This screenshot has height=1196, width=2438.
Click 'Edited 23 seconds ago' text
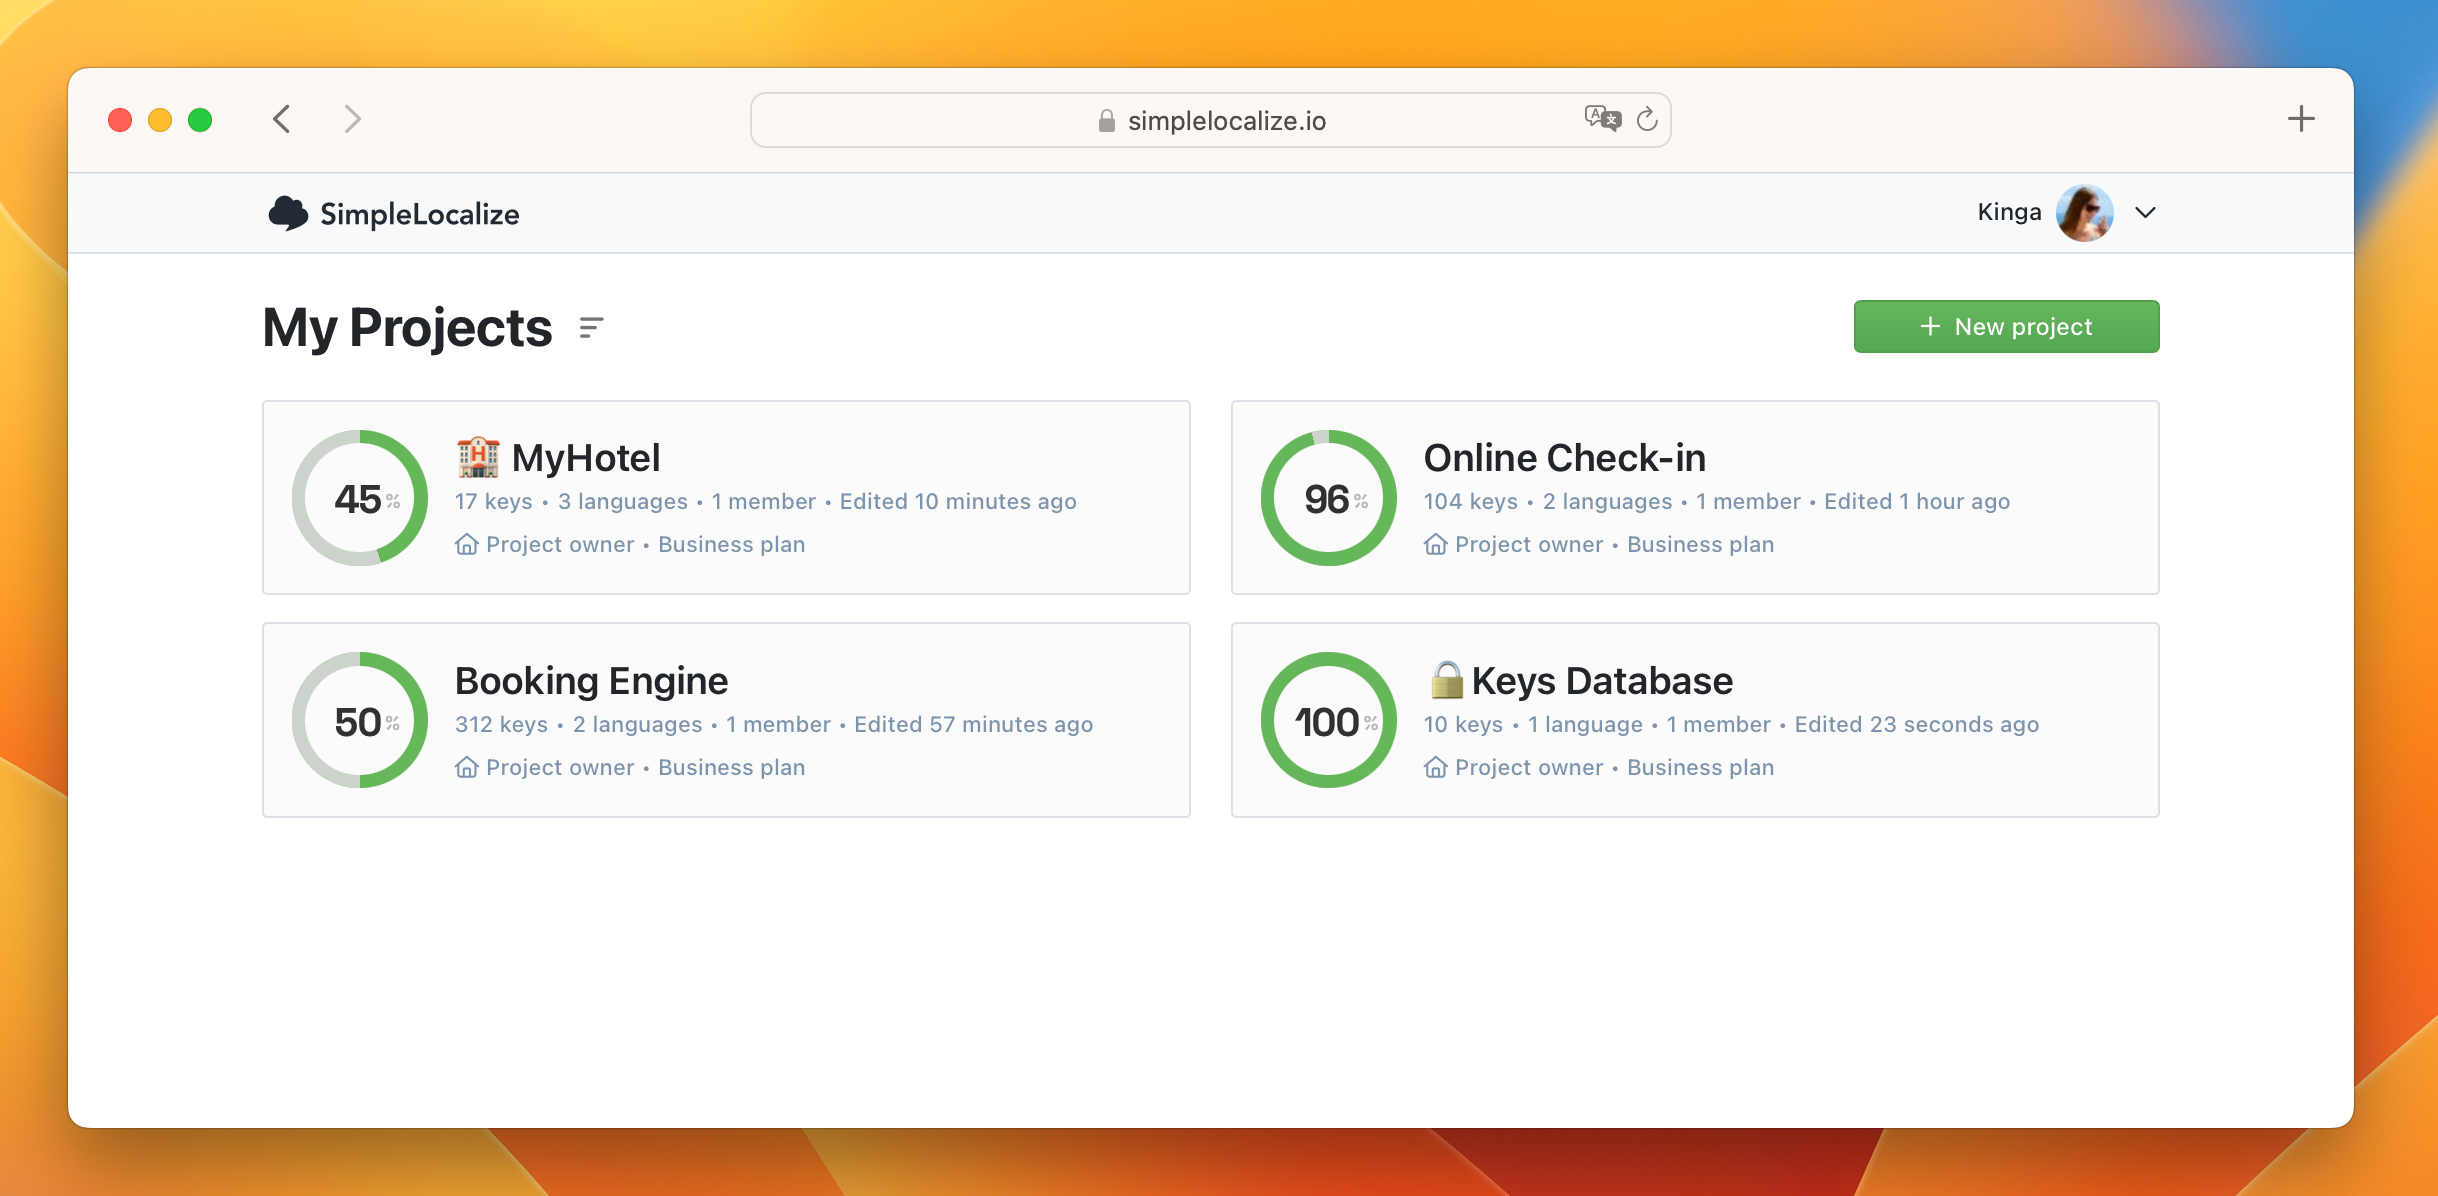click(x=1917, y=724)
